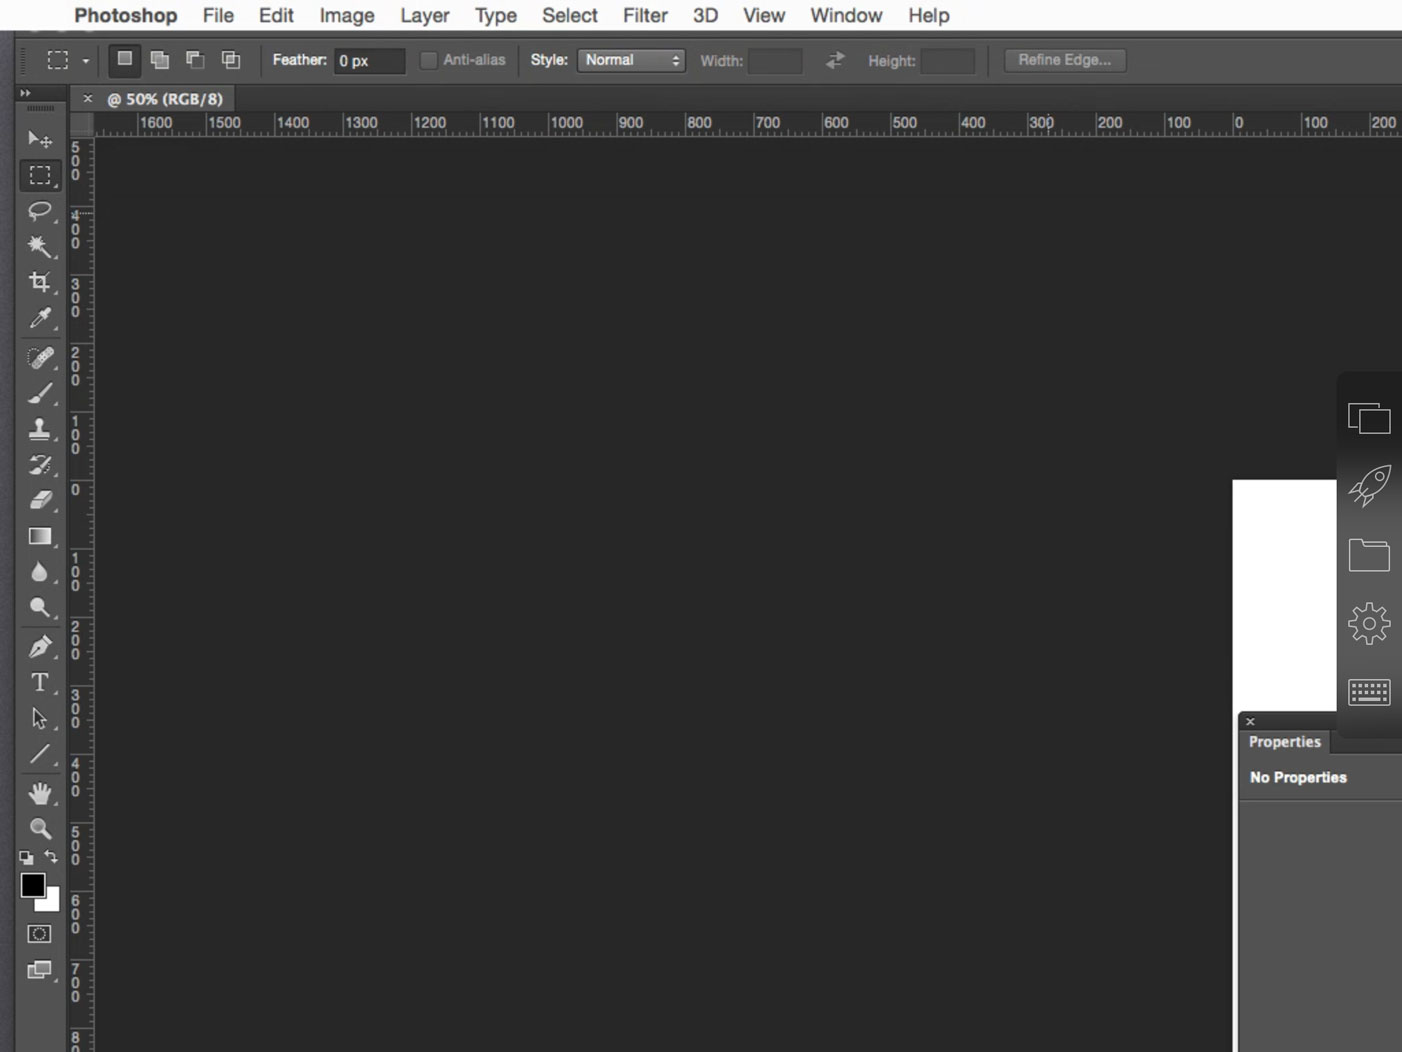Select the Blur tool

coord(40,572)
